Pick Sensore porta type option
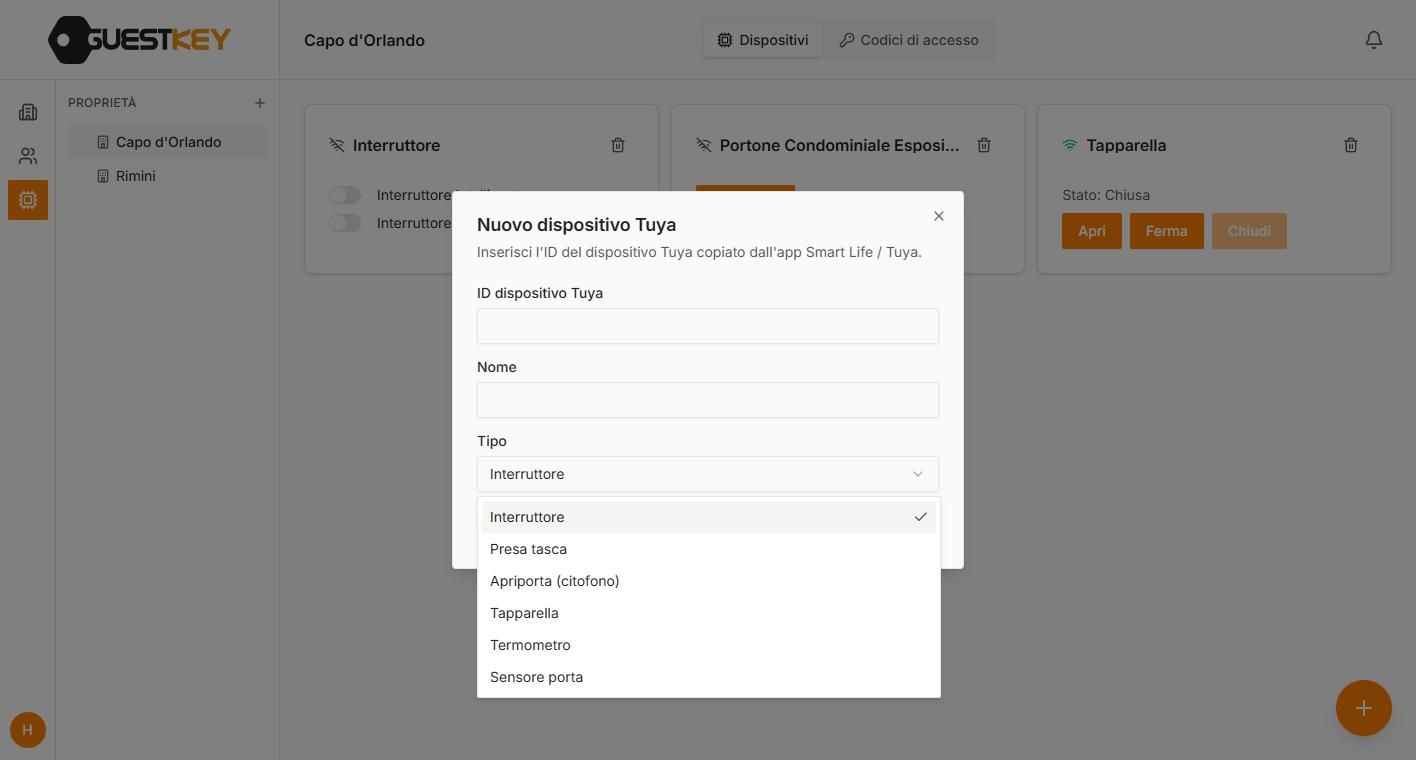Image resolution: width=1416 pixels, height=760 pixels. [x=709, y=677]
